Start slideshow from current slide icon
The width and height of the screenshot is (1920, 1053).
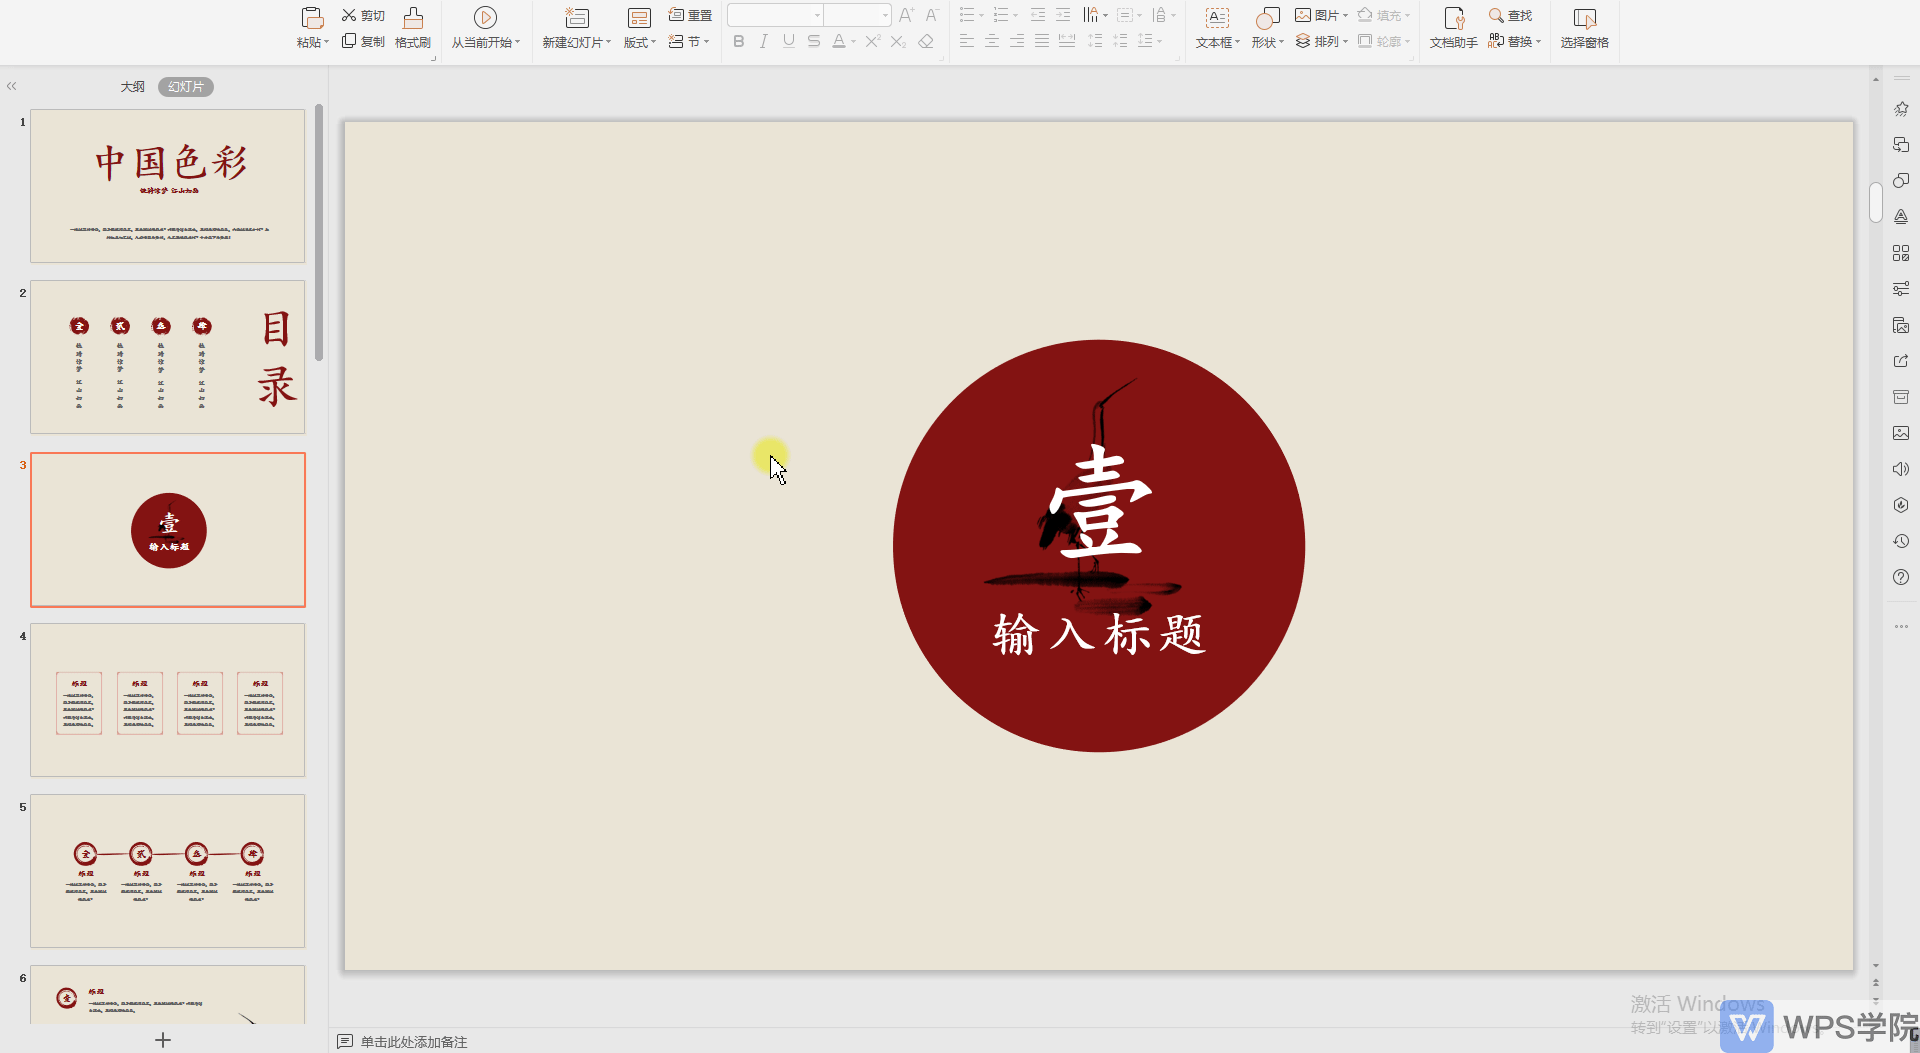click(485, 18)
